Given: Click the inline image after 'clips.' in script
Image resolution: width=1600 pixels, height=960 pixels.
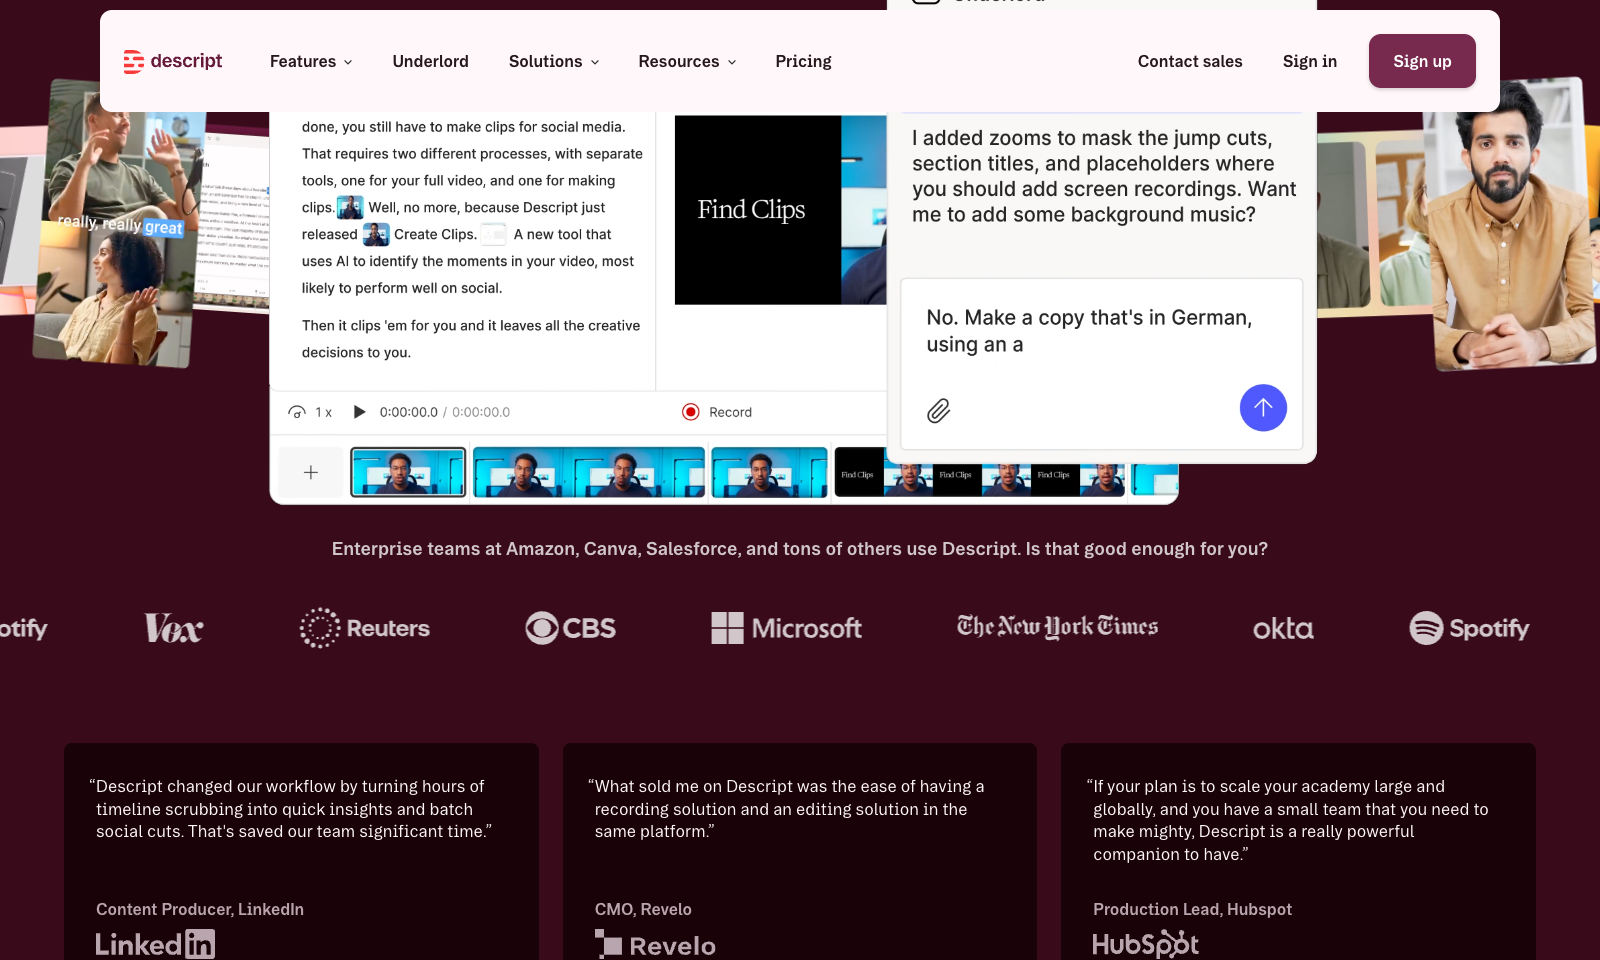Looking at the screenshot, I should 350,207.
